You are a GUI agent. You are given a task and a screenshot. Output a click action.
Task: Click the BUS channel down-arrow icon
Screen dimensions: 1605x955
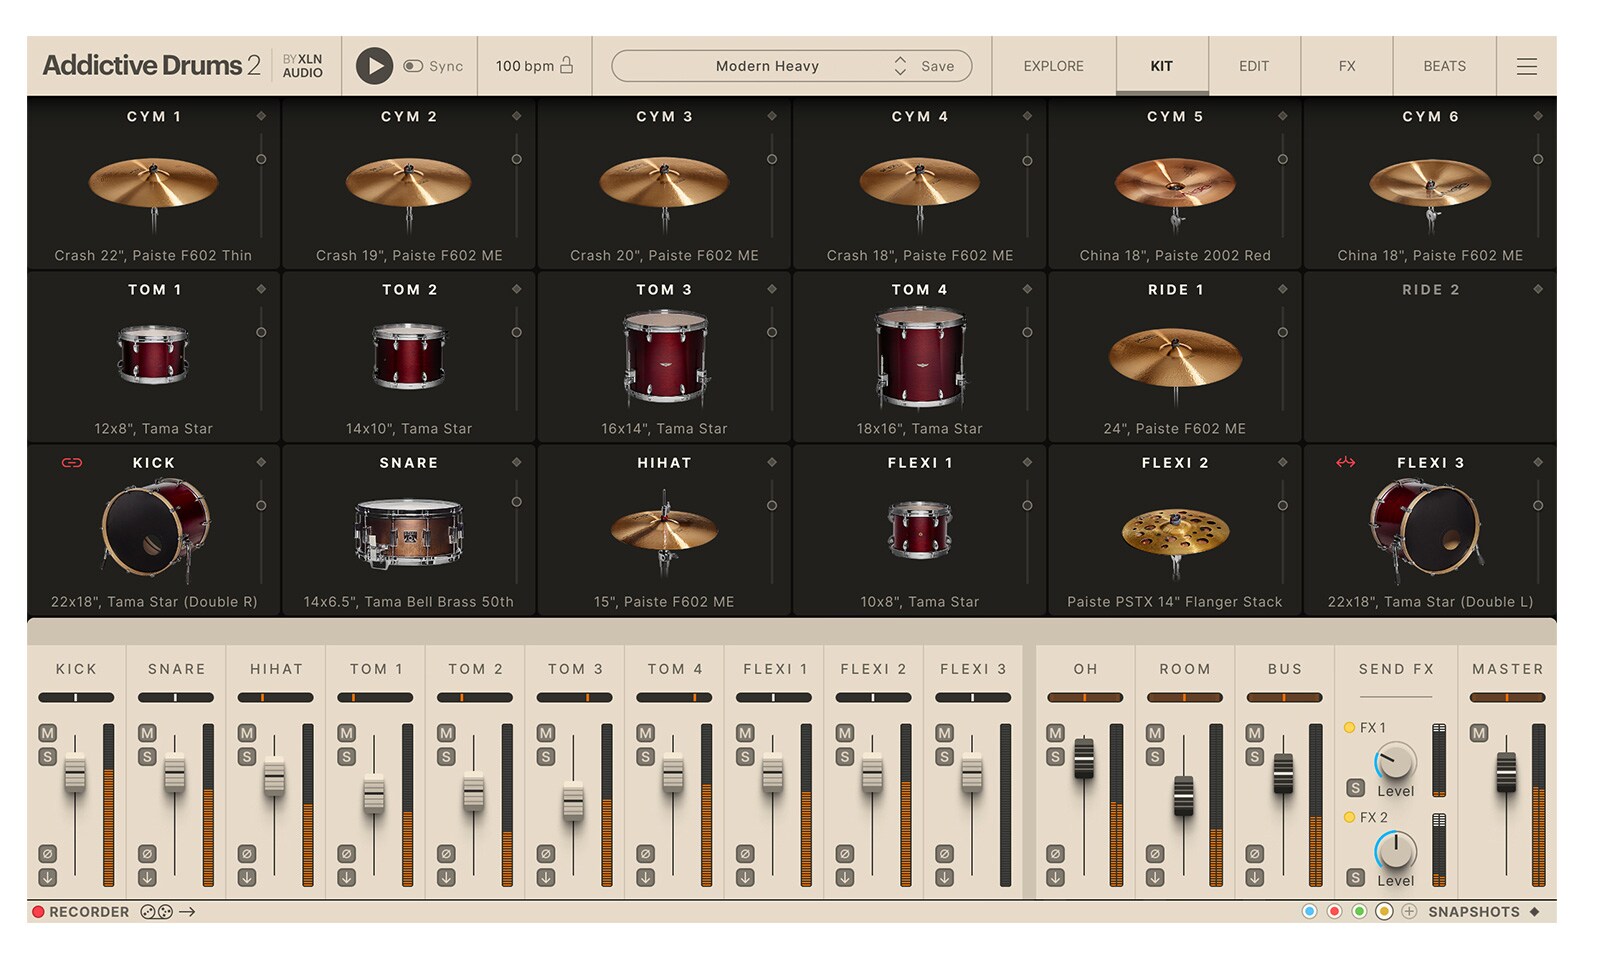[1255, 878]
